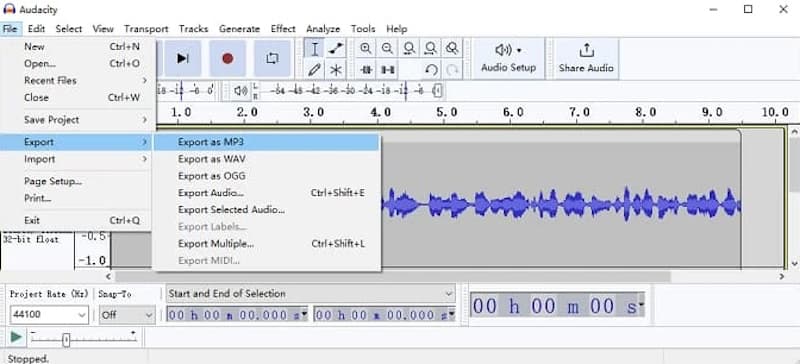The width and height of the screenshot is (800, 364).
Task: Click the large audio position time display
Action: 554,306
